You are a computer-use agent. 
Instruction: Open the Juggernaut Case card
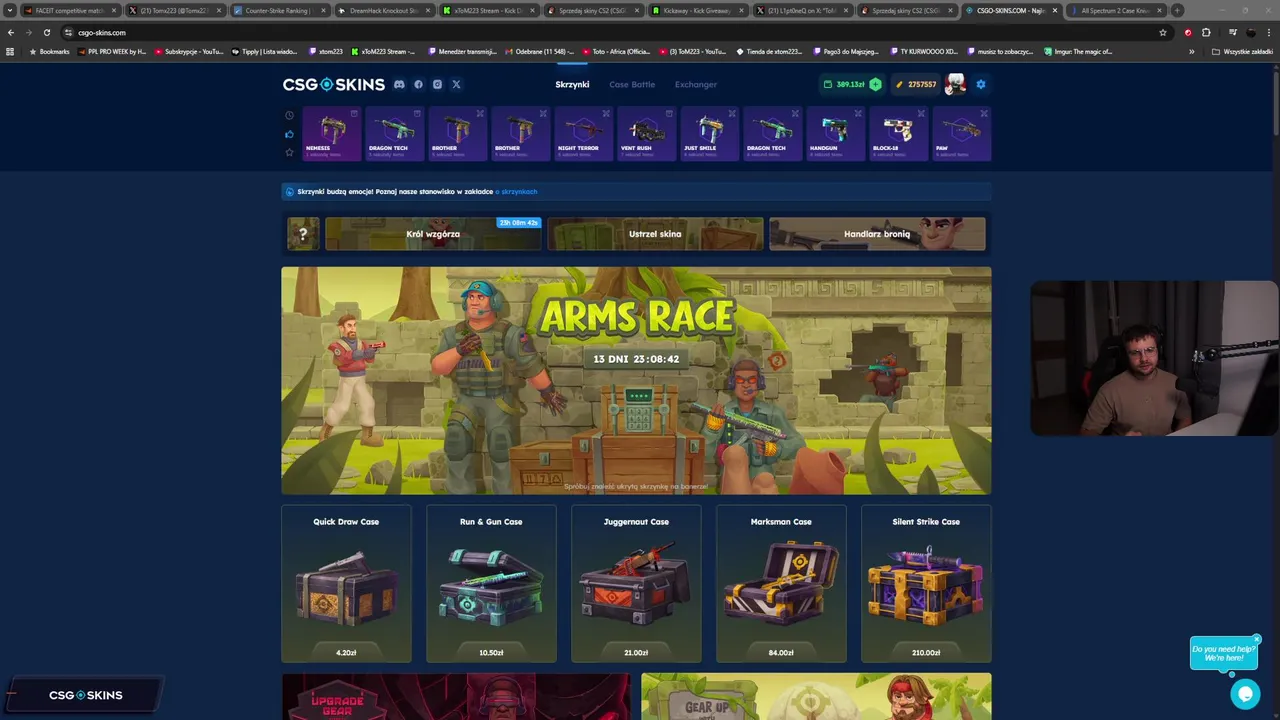pyautogui.click(x=636, y=584)
